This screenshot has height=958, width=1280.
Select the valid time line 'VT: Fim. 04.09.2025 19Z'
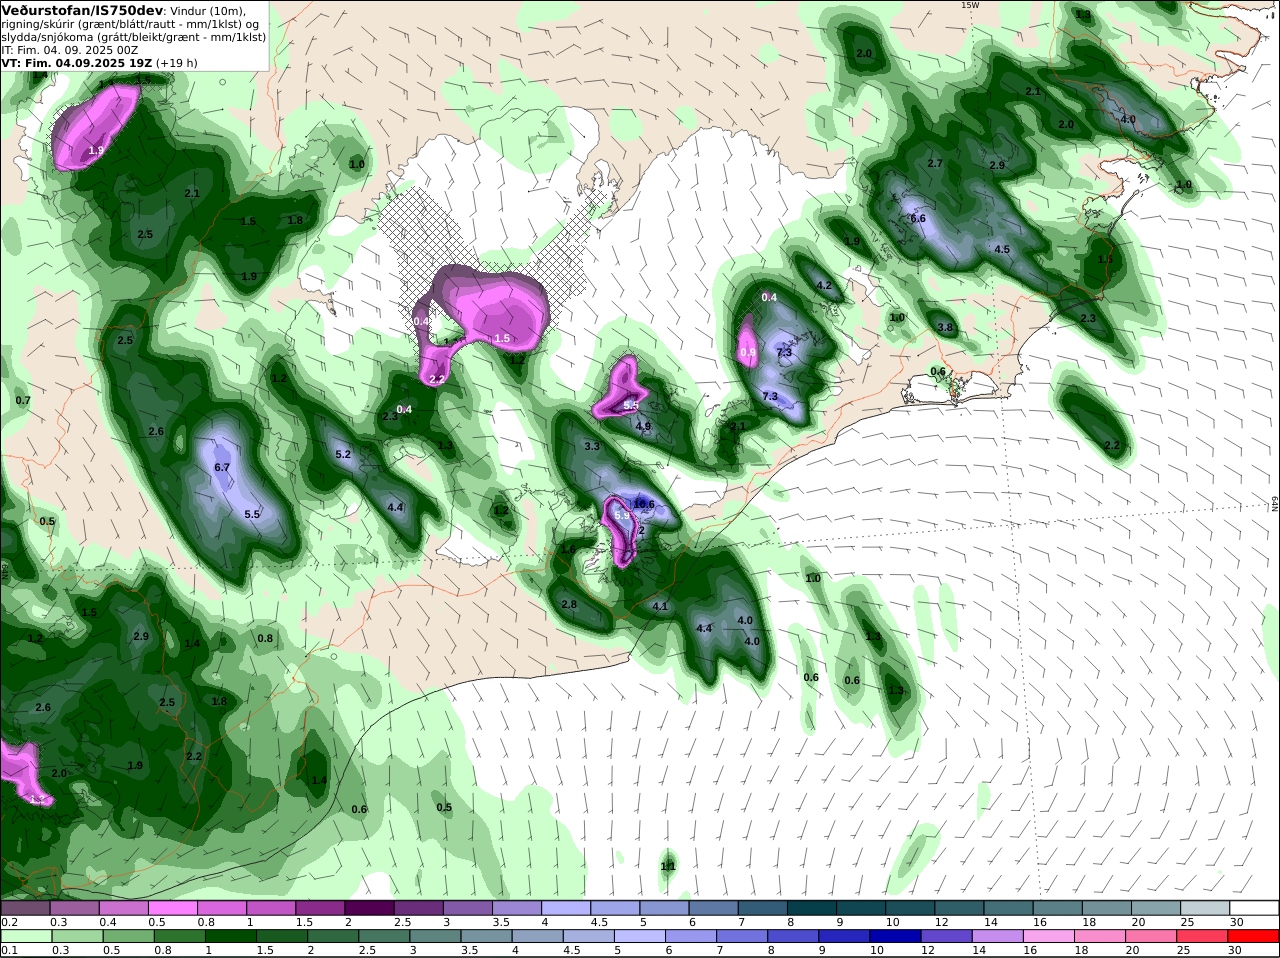tap(76, 63)
